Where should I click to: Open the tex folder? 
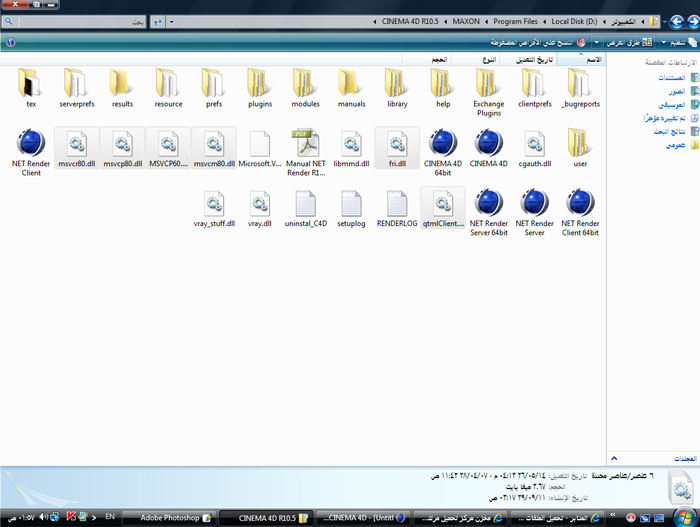(x=31, y=88)
